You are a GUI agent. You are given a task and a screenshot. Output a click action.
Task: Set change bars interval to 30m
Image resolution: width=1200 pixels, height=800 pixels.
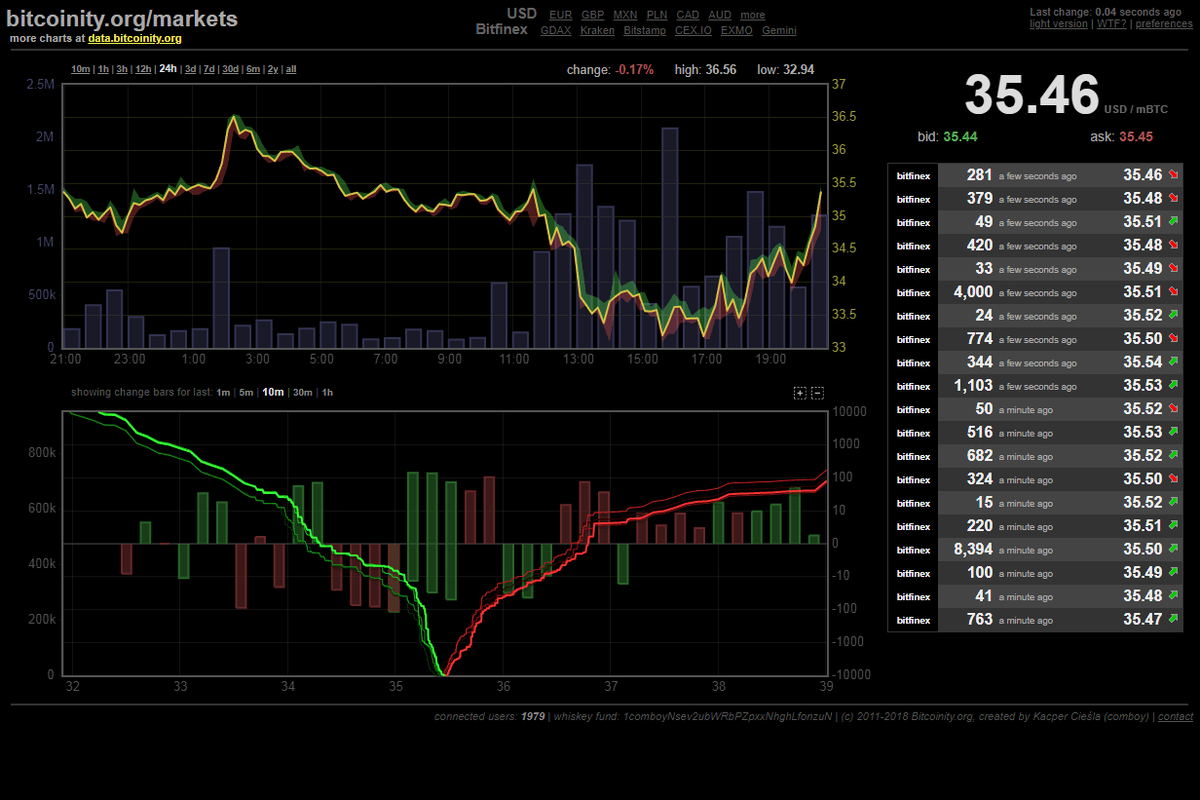[302, 392]
